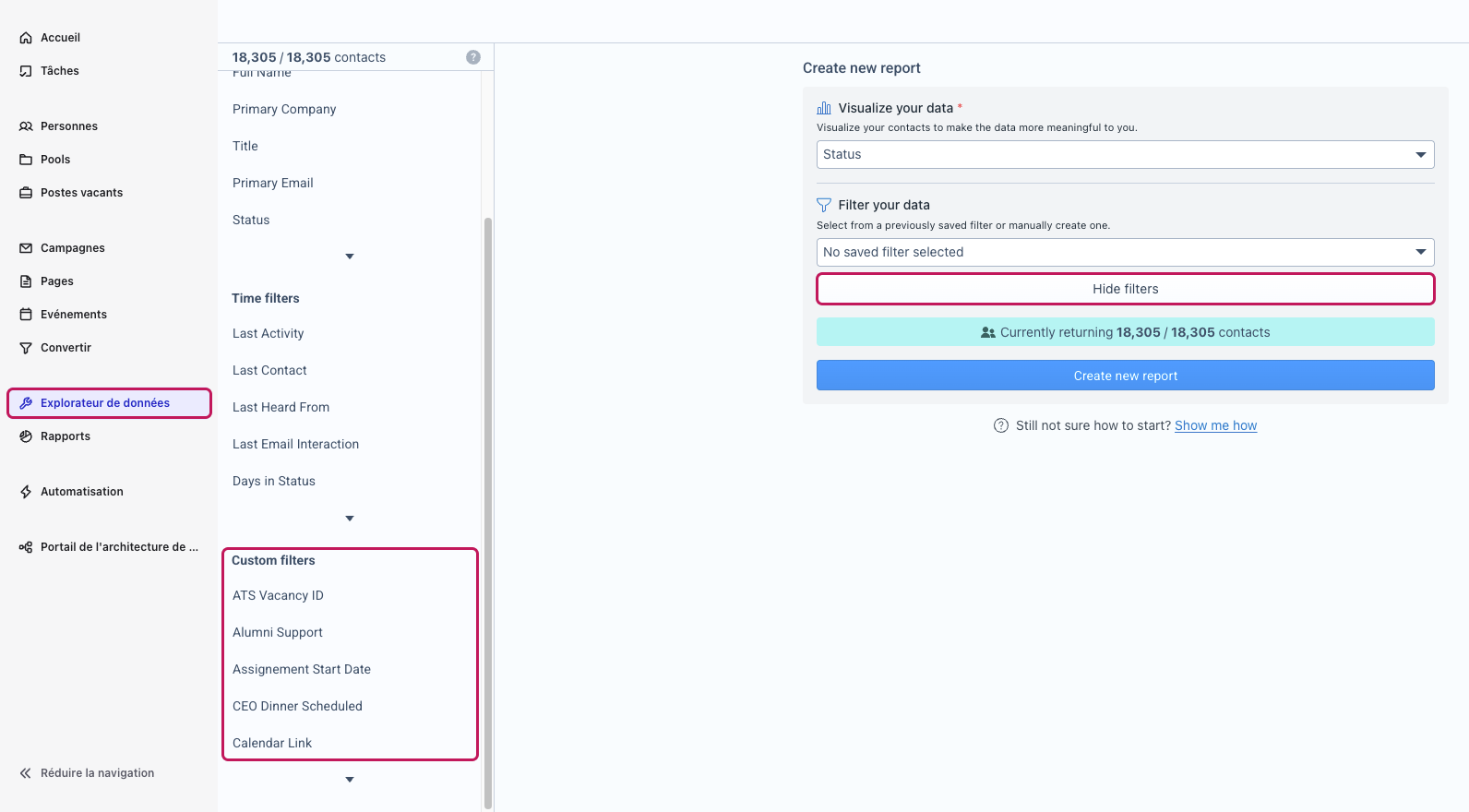This screenshot has width=1469, height=812.
Task: Select the Primary Company filter
Action: tap(284, 109)
